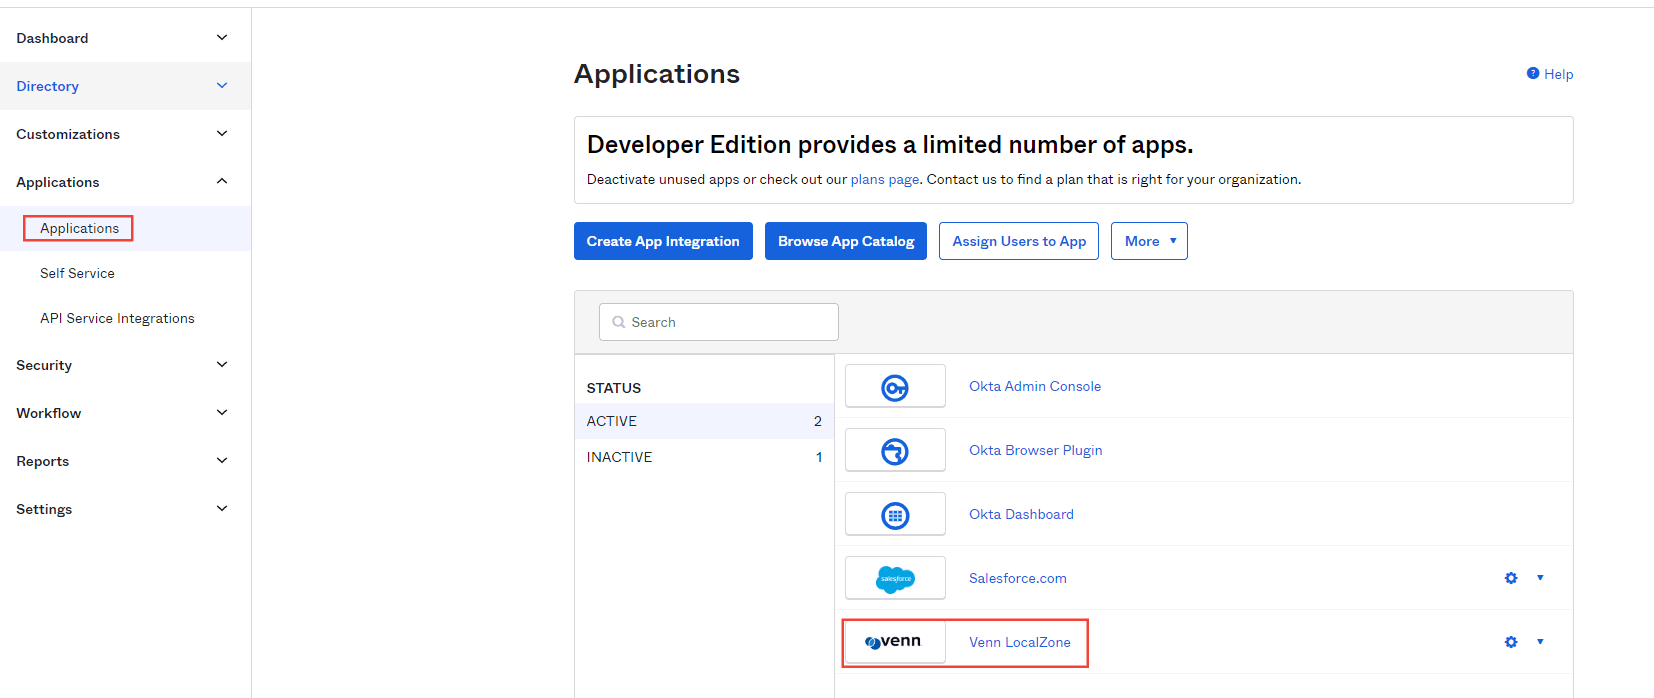
Task: Follow the plans page link
Action: coord(884,180)
